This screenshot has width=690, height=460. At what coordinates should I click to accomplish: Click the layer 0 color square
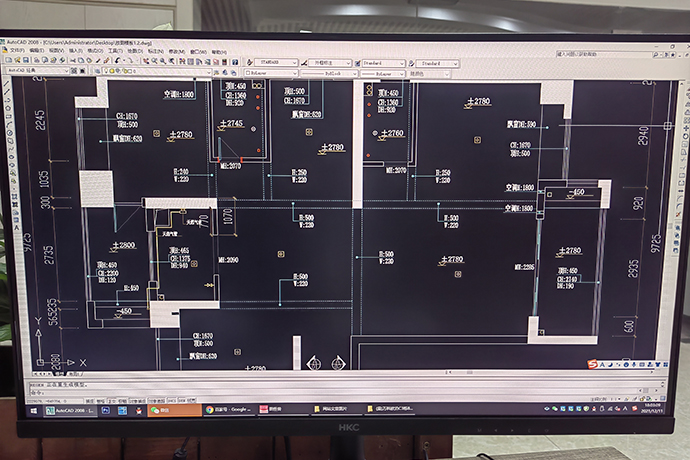tap(130, 71)
